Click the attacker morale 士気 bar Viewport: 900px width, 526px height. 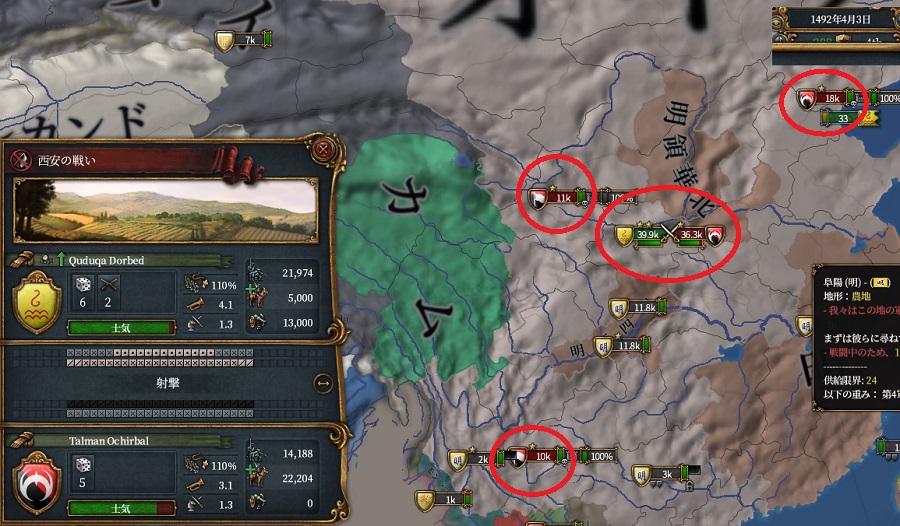[x=121, y=328]
